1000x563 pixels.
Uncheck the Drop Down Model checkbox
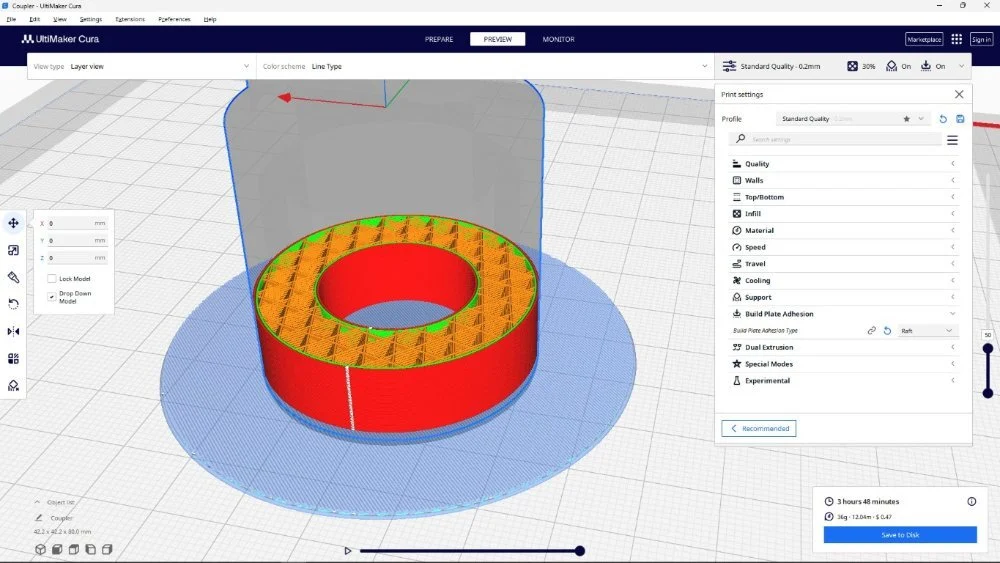click(52, 296)
